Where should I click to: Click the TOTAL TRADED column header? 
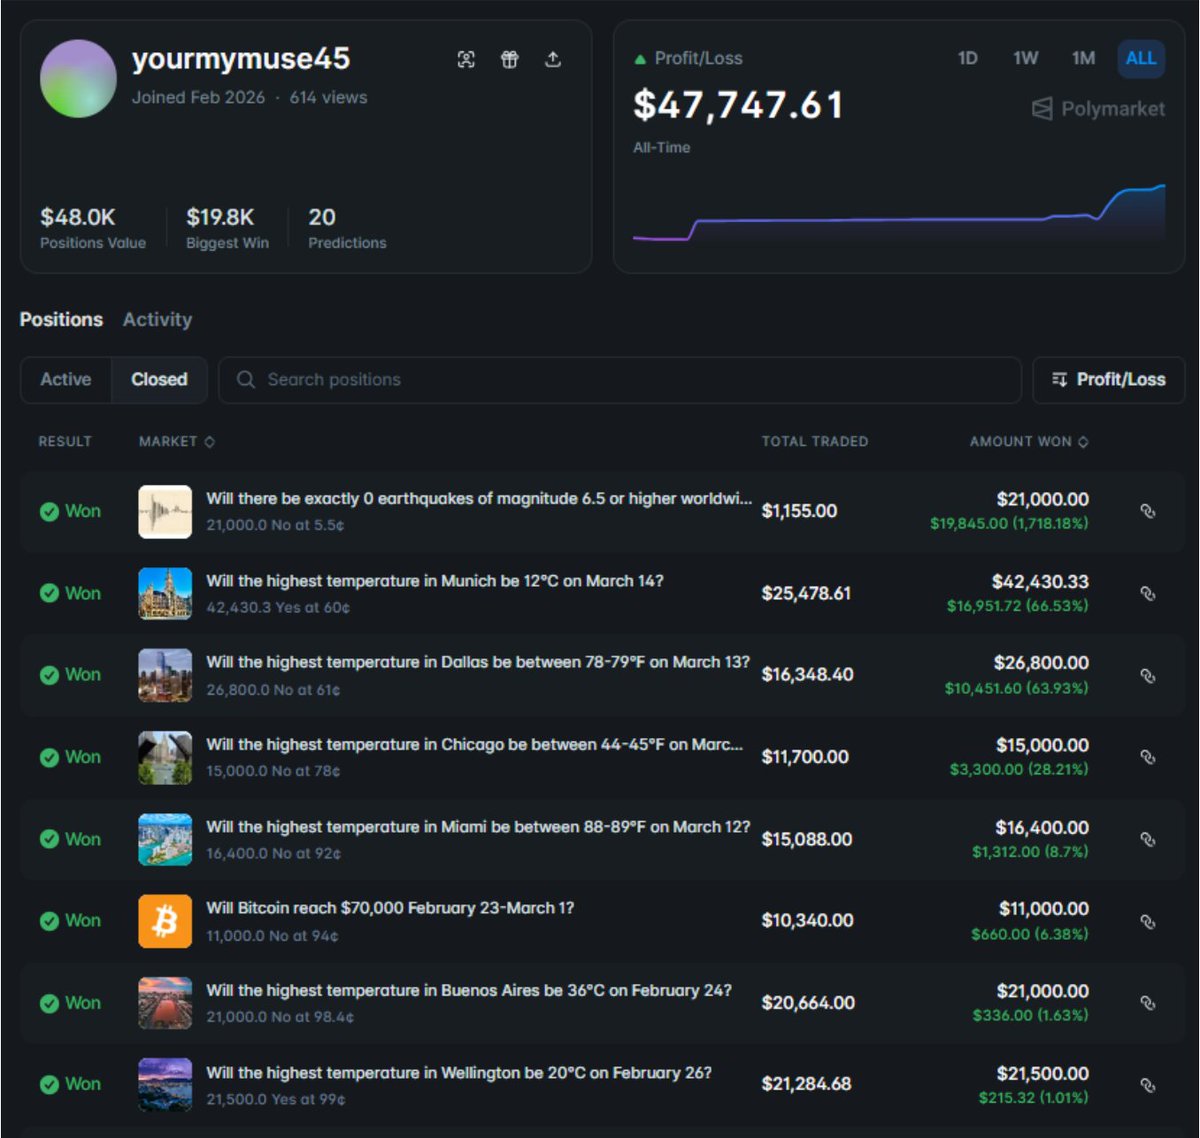point(815,441)
